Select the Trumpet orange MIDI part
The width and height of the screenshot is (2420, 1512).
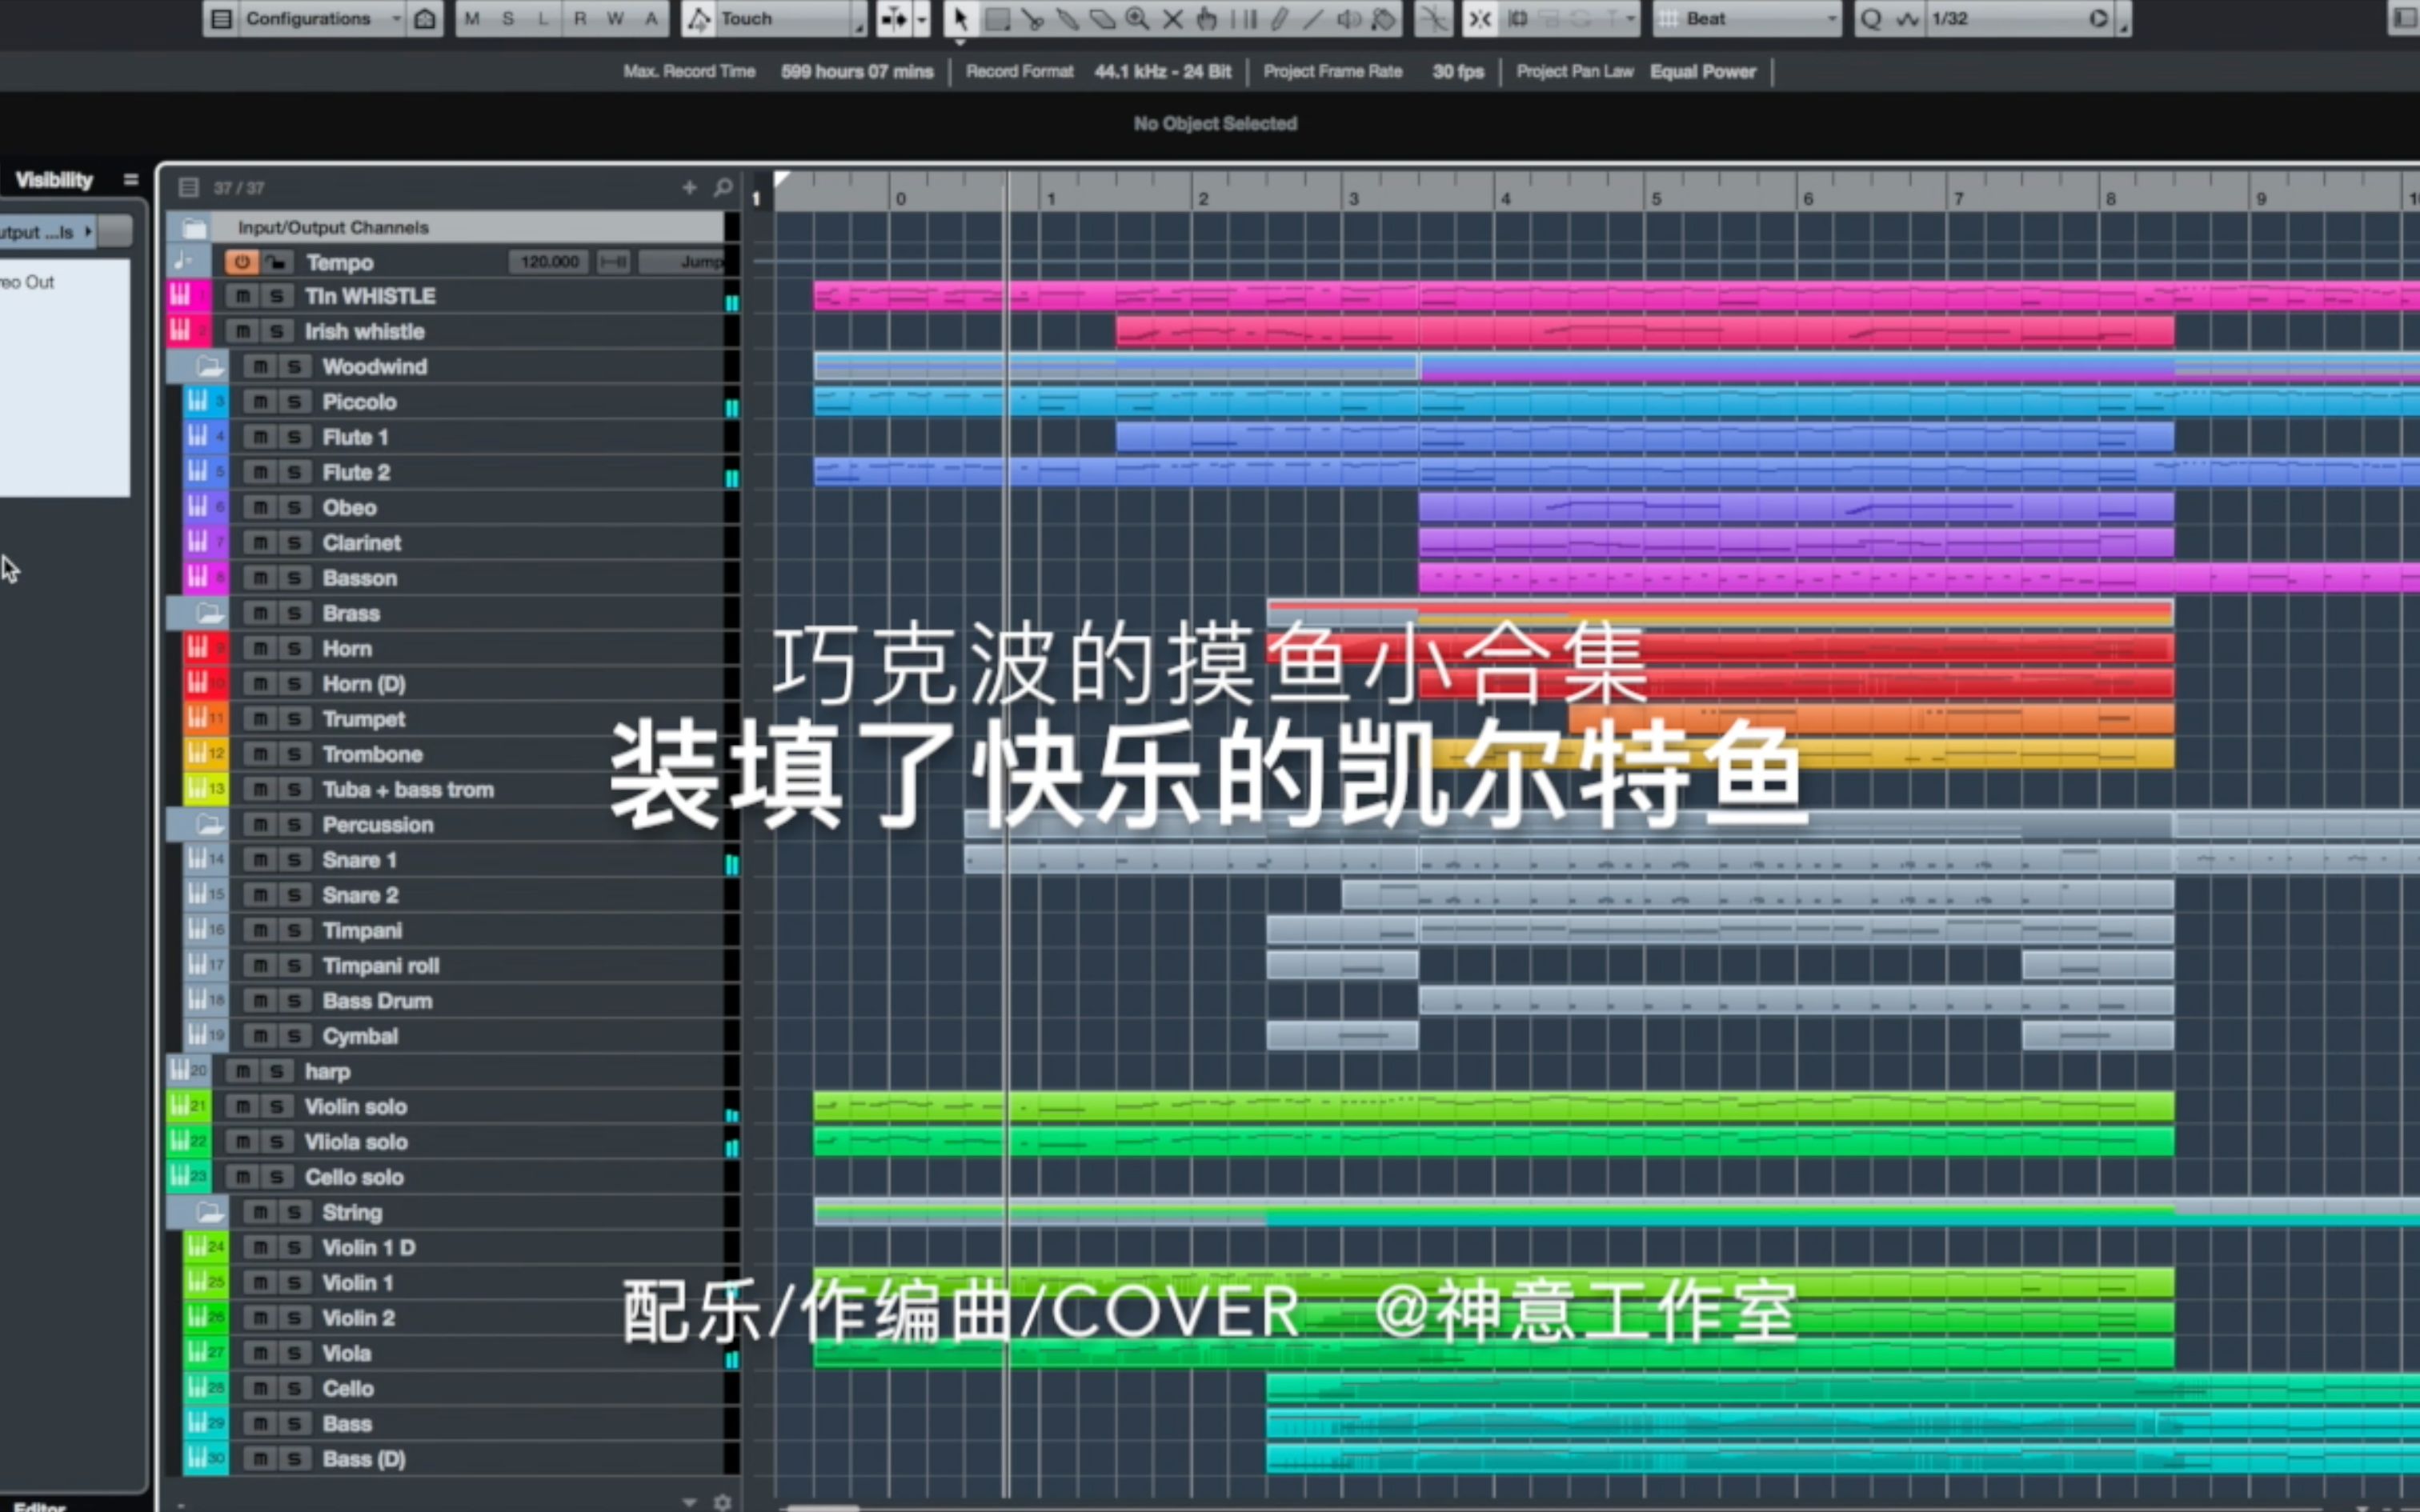(x=1870, y=719)
